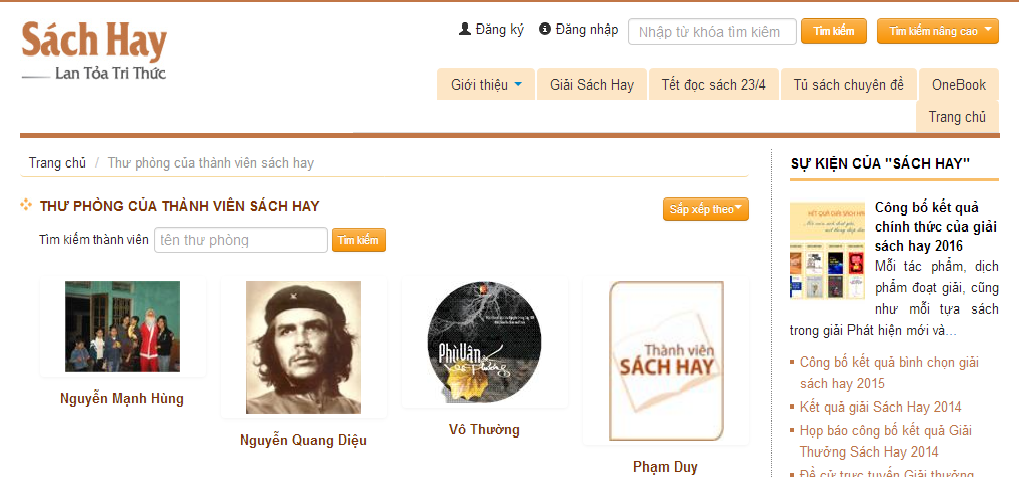Click the top Tìm kiếm search button
1019x480 pixels.
834,31
